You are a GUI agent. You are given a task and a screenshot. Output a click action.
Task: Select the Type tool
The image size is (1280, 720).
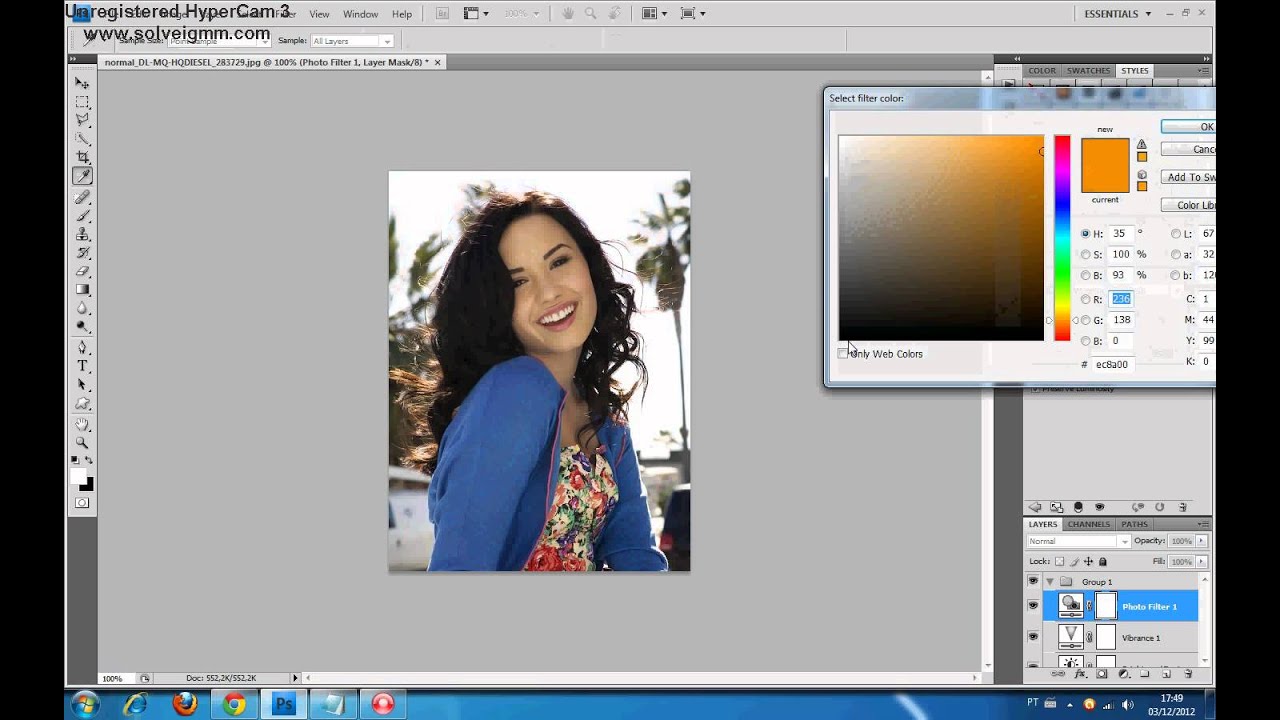click(82, 366)
